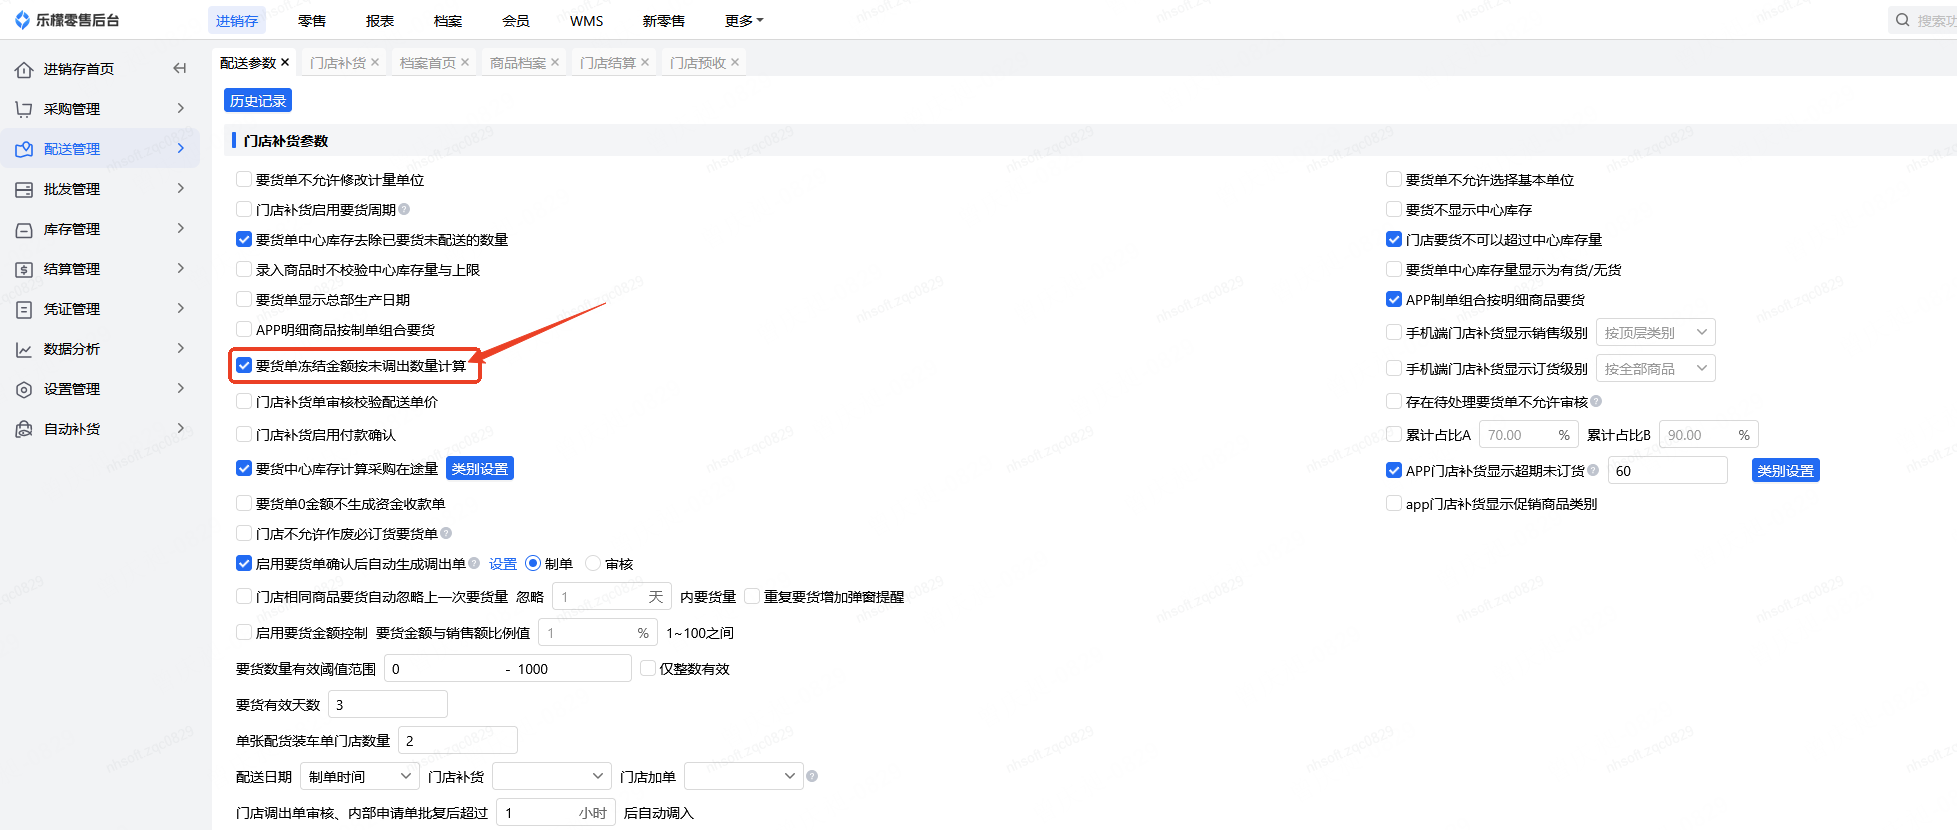
Task: Click the 凭证管理 sidebar icon
Action: [24, 309]
